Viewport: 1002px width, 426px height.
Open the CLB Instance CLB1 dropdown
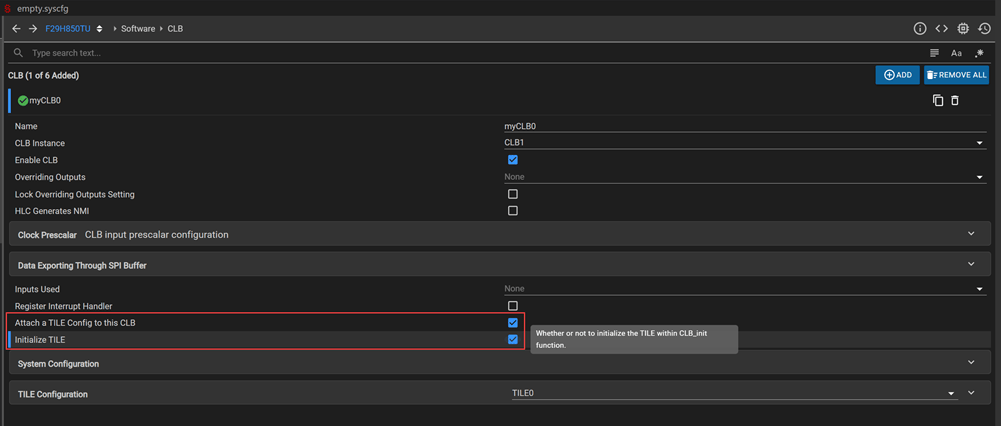[x=745, y=143]
